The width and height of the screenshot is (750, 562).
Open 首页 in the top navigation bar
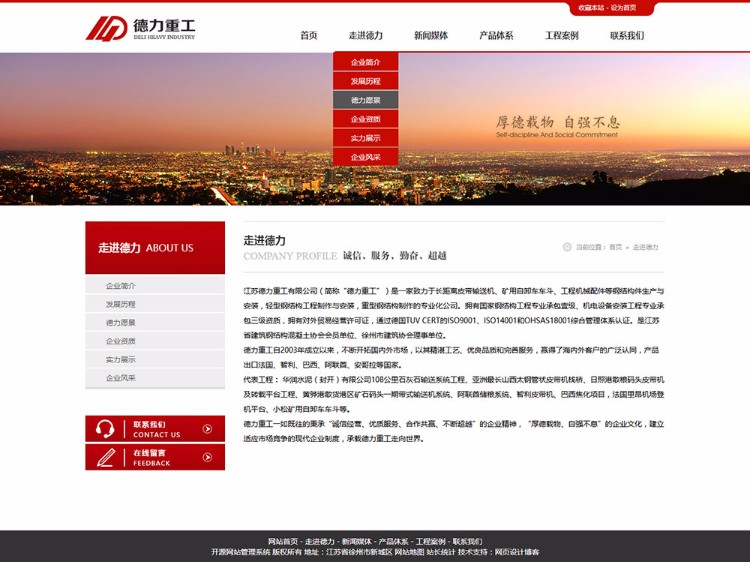[309, 35]
